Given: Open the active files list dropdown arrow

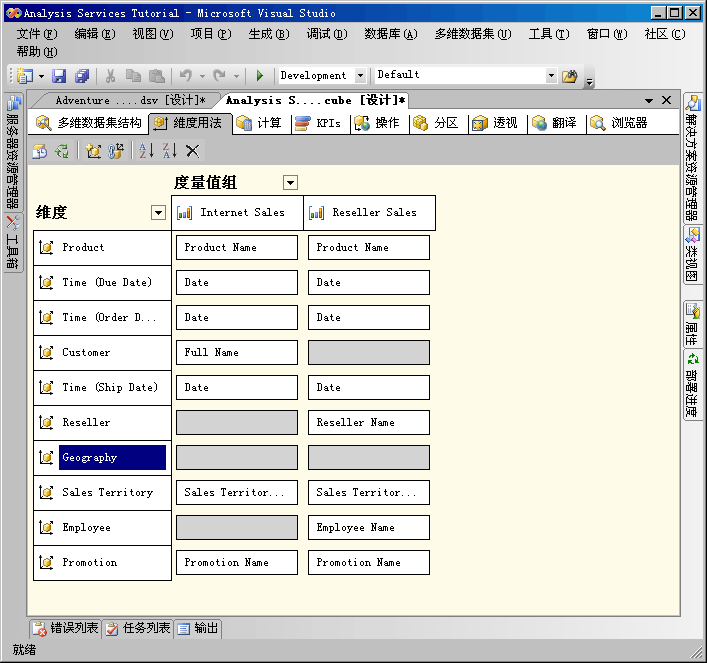Looking at the screenshot, I should point(649,101).
